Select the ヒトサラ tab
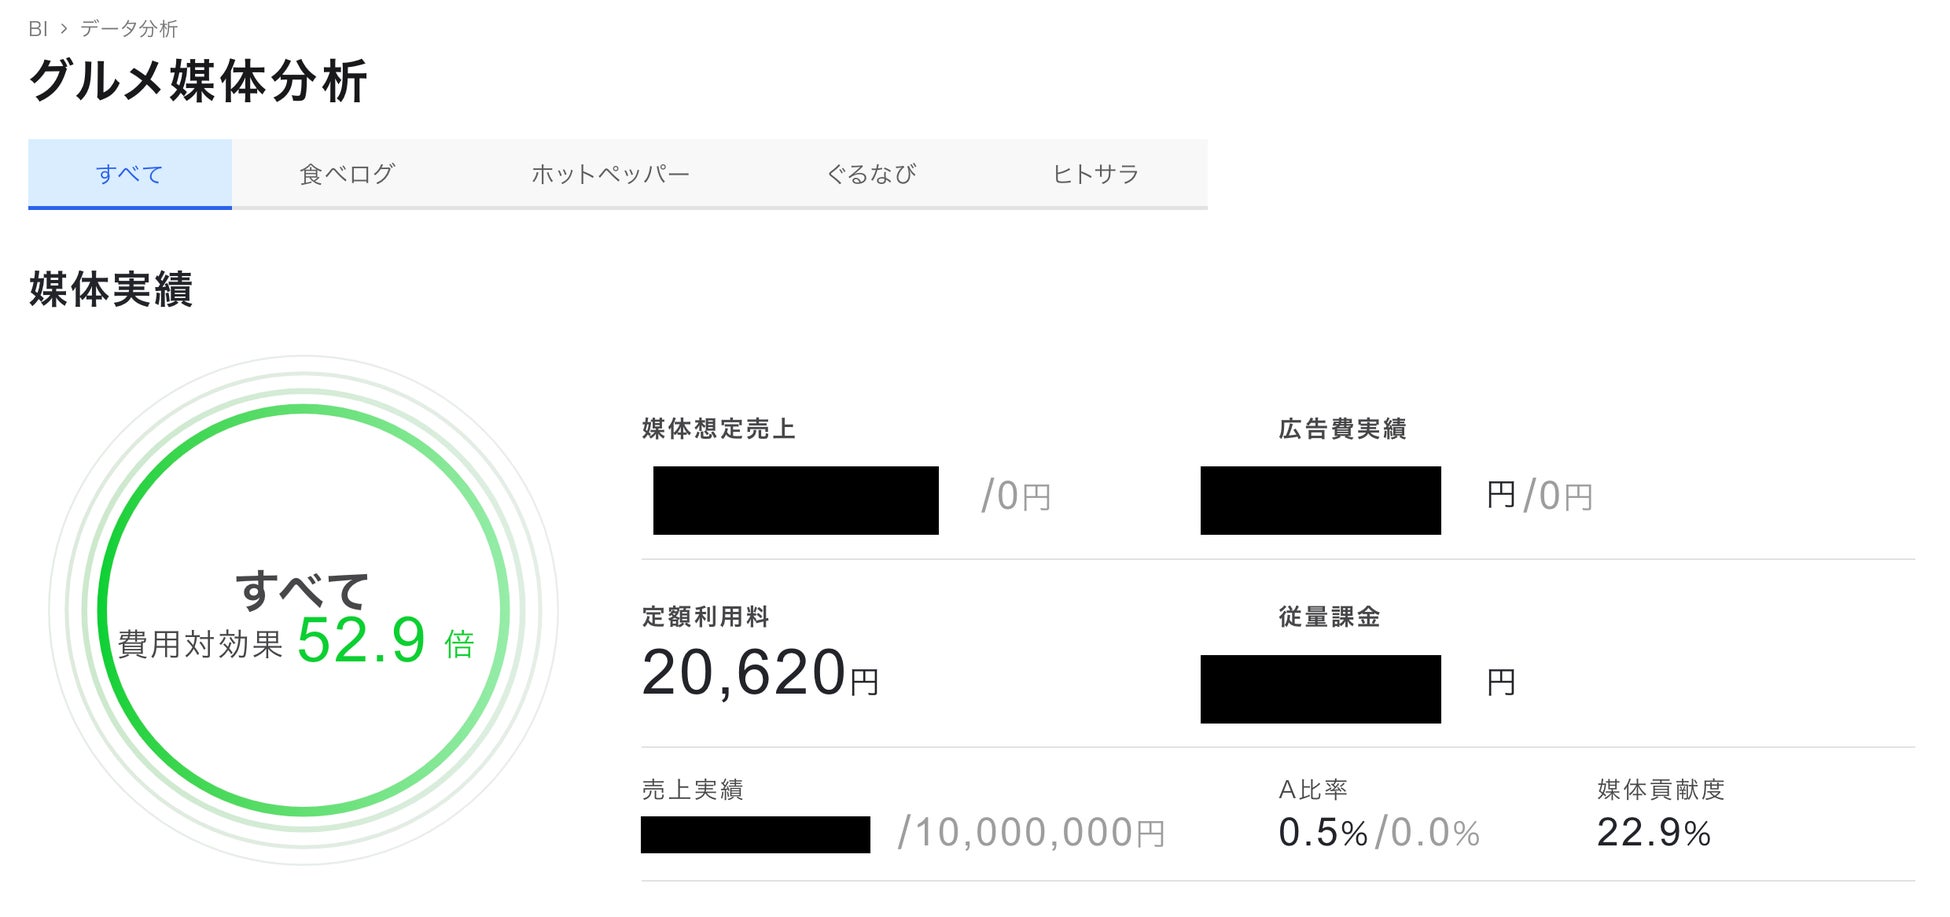1950x917 pixels. click(x=1095, y=174)
